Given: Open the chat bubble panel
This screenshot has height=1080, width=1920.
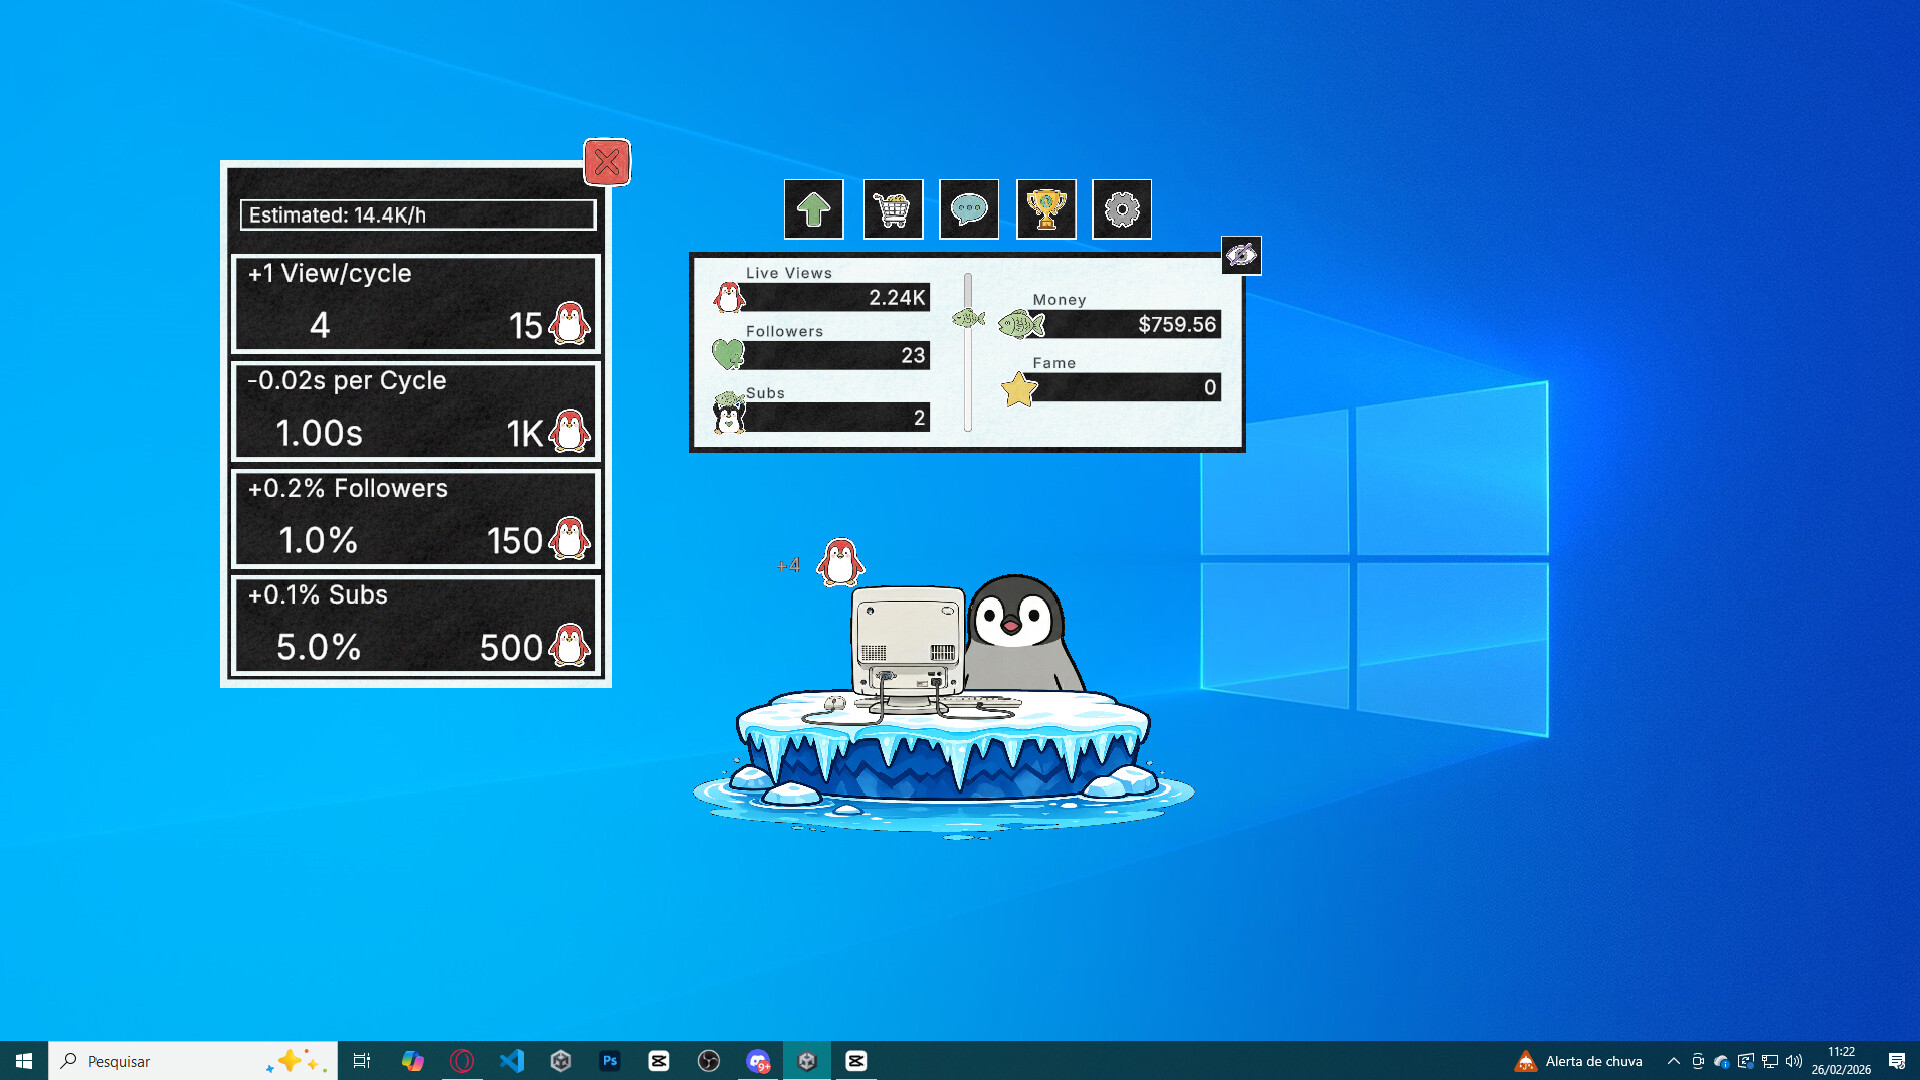Looking at the screenshot, I should pyautogui.click(x=968, y=209).
